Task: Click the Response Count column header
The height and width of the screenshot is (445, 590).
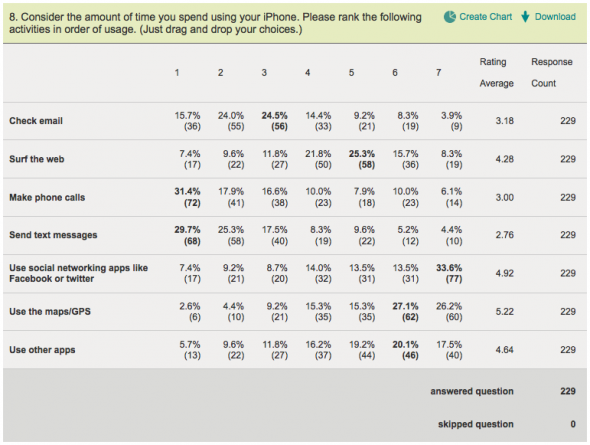Action: click(552, 73)
